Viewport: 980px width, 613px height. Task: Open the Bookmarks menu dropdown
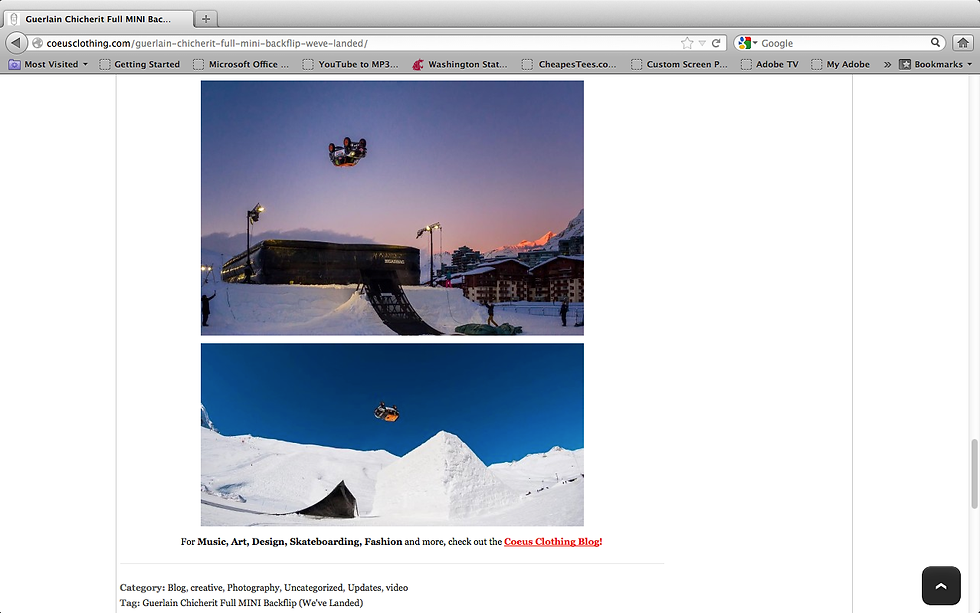936,64
